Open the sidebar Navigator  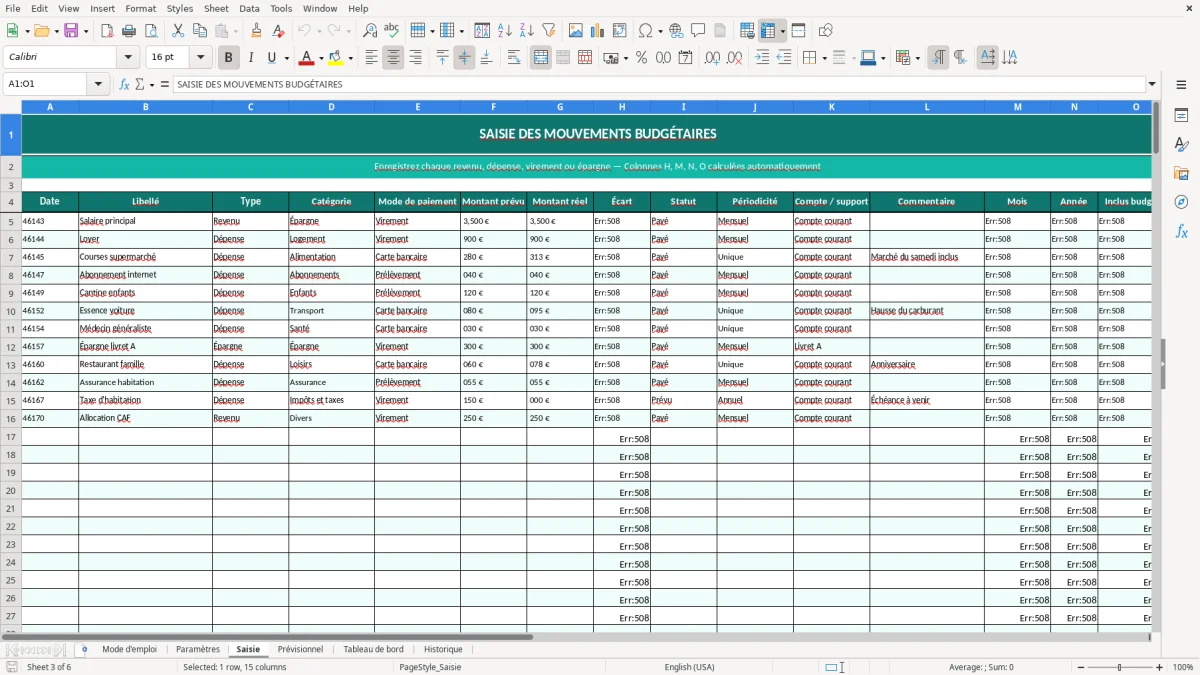pyautogui.click(x=1181, y=202)
